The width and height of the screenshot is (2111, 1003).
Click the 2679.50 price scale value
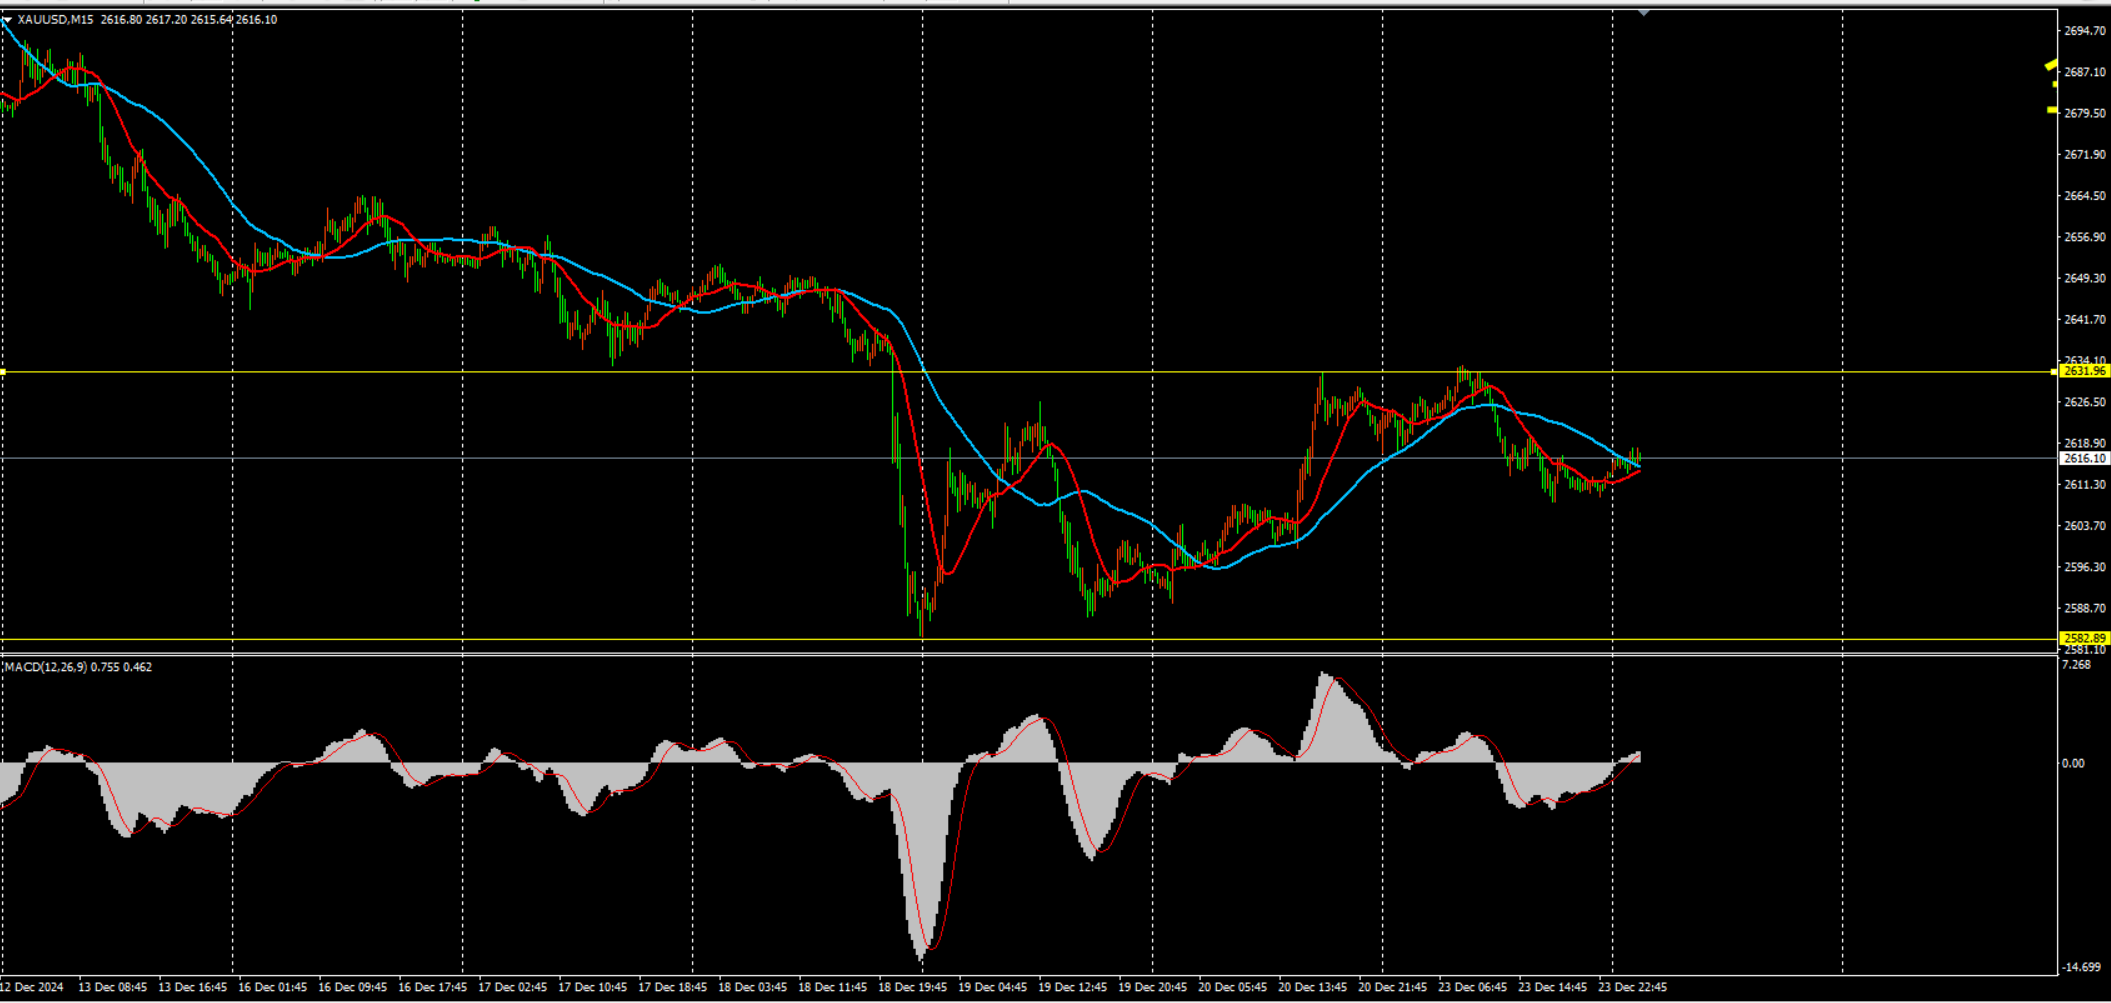(x=2085, y=113)
